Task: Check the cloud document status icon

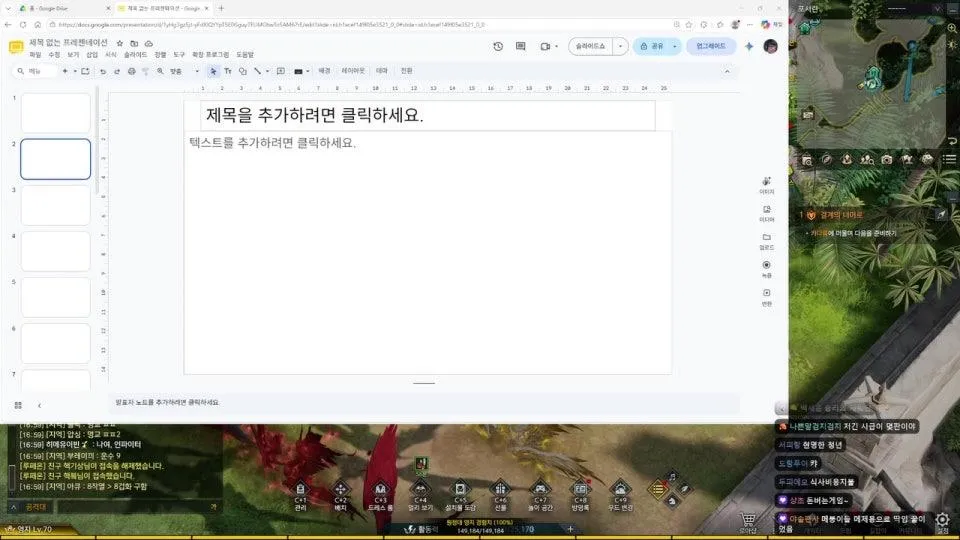Action: (148, 43)
